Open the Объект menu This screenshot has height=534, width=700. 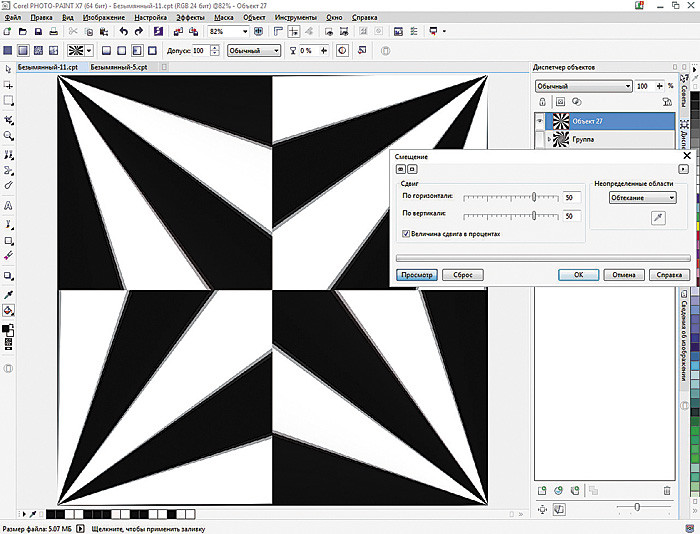coord(254,17)
